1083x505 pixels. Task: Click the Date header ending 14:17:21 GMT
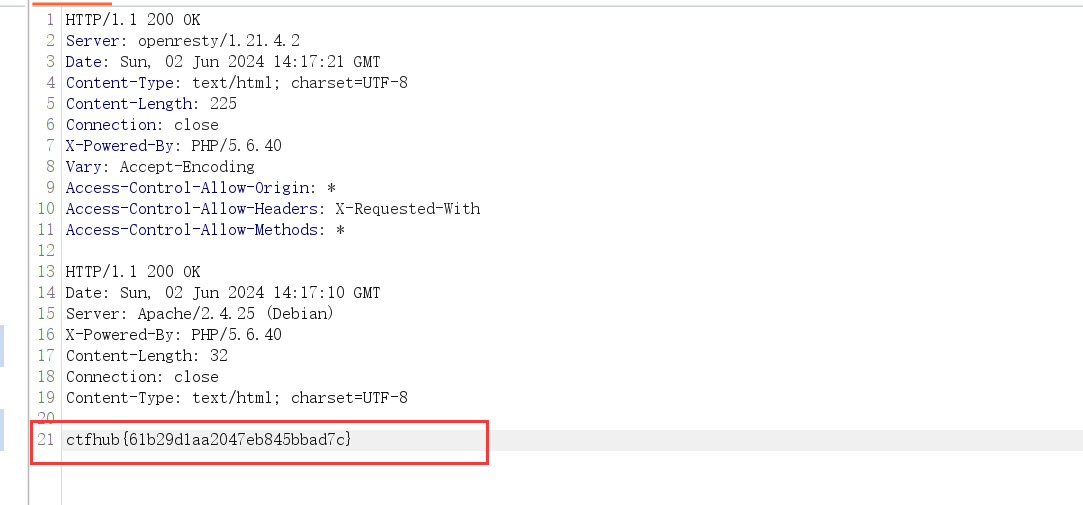coord(223,61)
